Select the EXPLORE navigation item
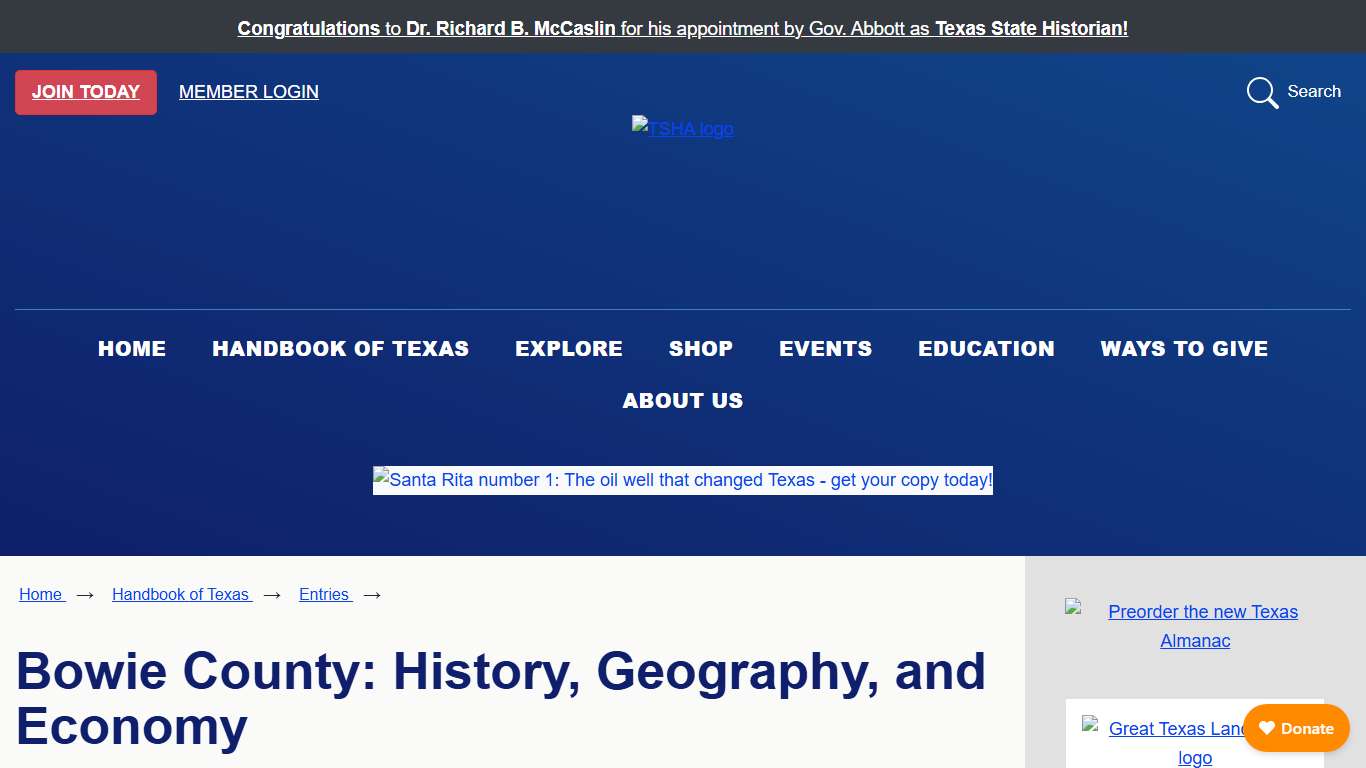1366x768 pixels. 568,349
